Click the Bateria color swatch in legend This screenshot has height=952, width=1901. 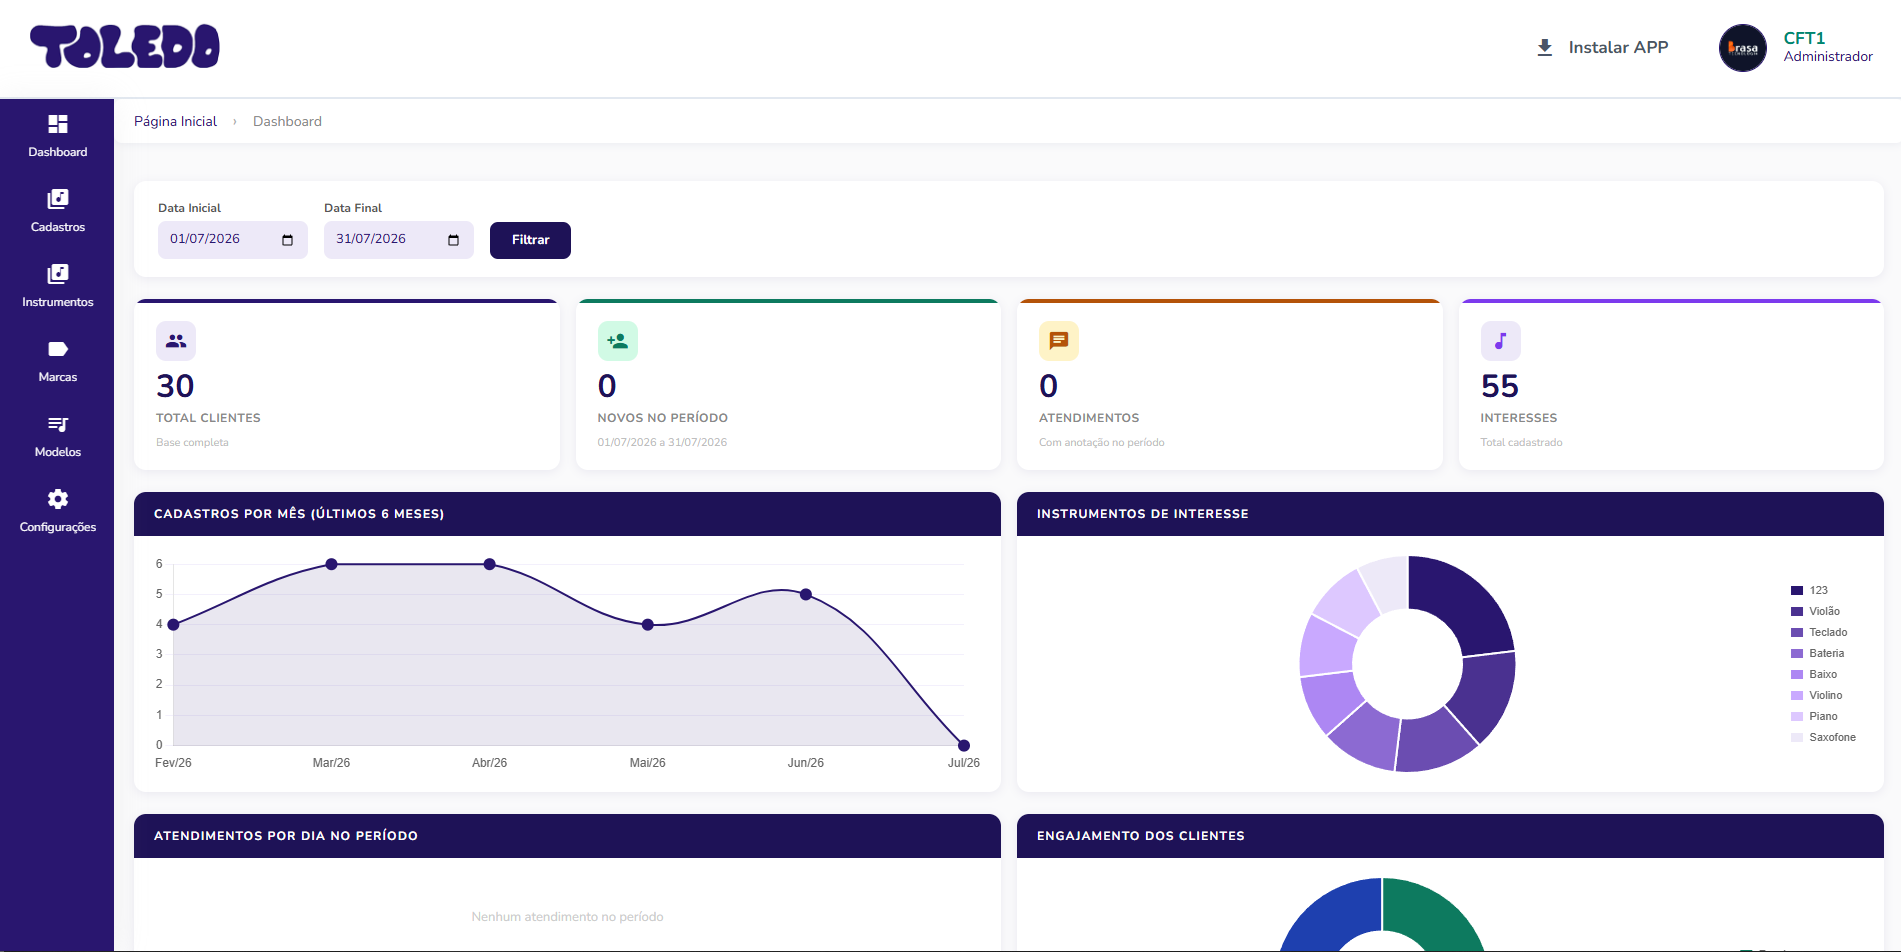point(1797,653)
